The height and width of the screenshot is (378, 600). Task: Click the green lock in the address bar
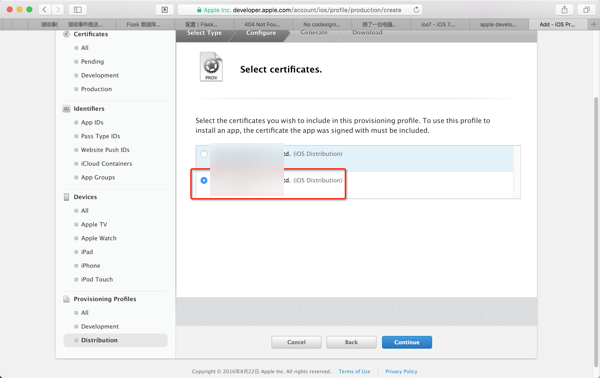click(x=199, y=10)
